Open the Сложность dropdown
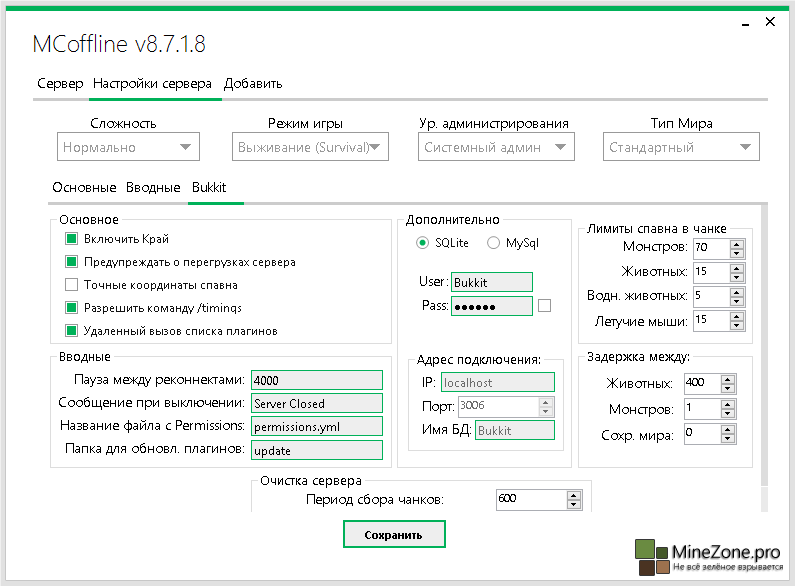795x586 pixels. (128, 147)
